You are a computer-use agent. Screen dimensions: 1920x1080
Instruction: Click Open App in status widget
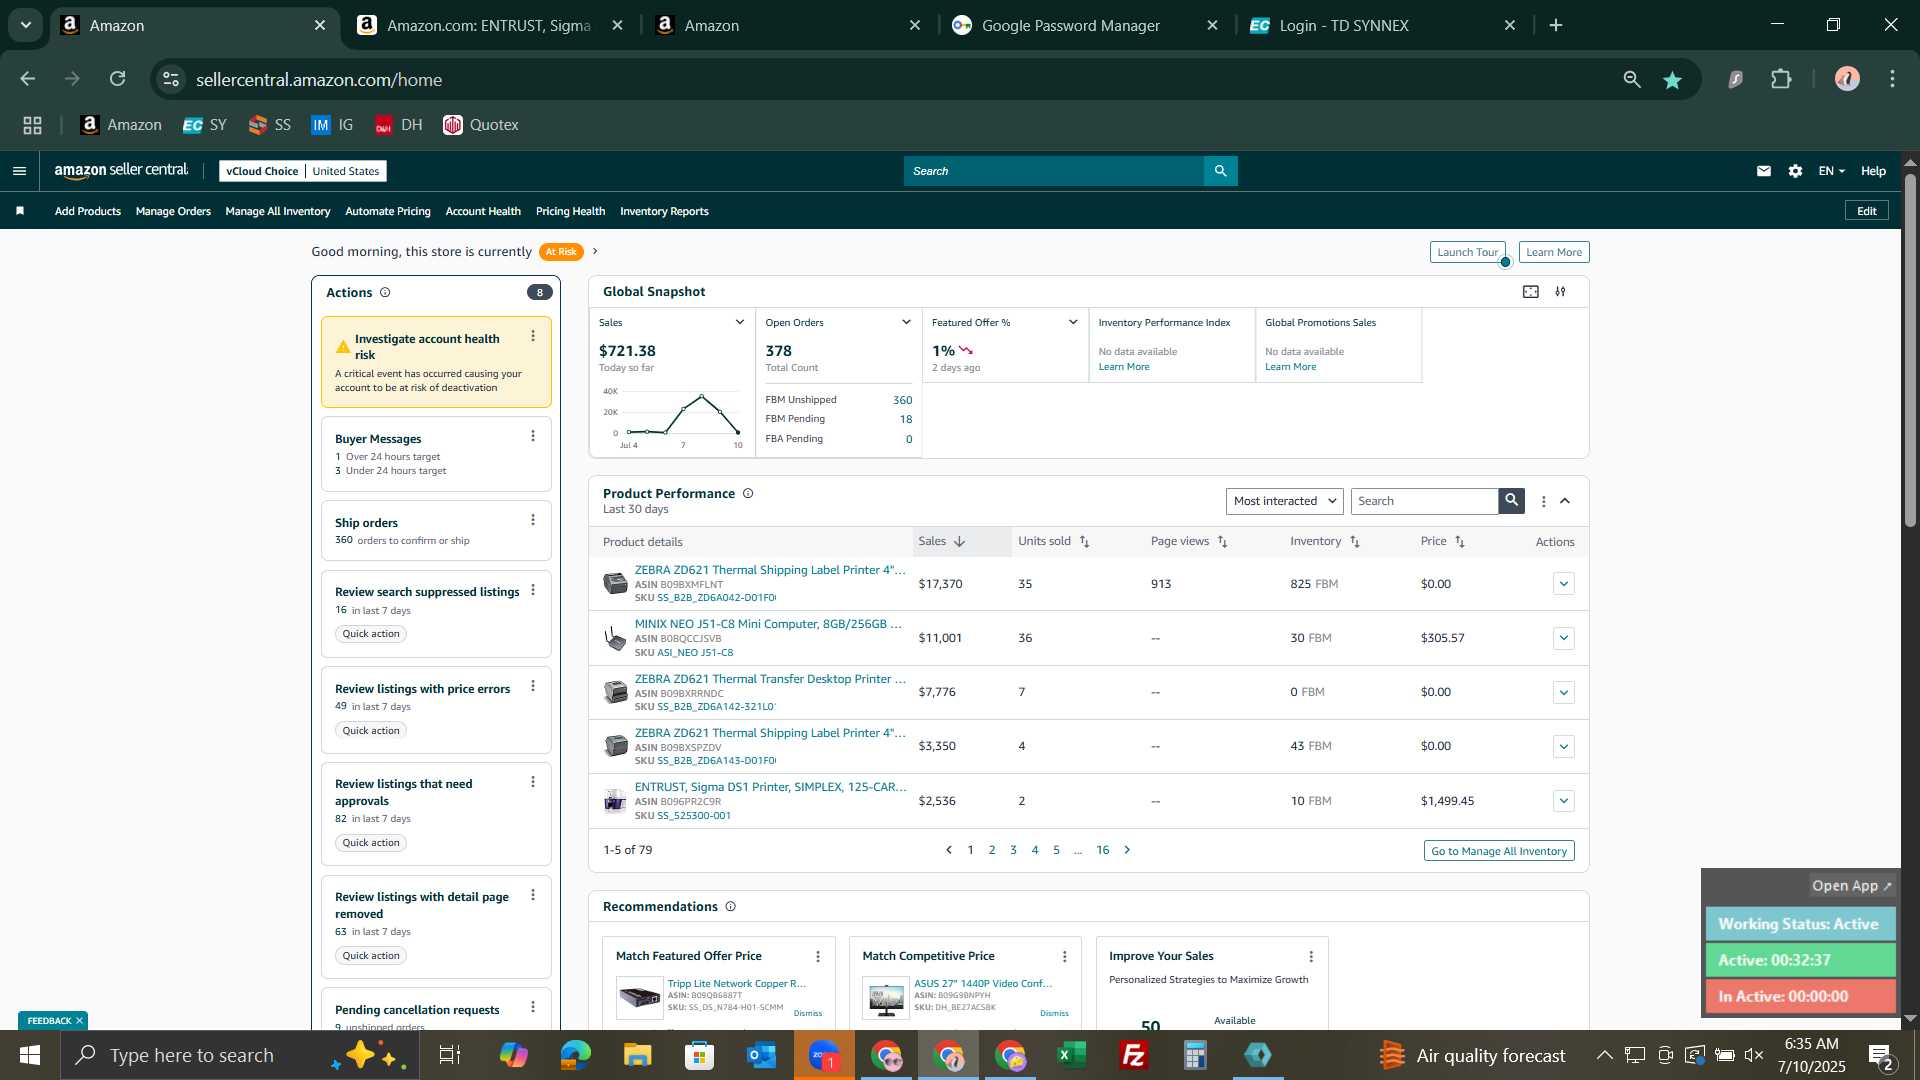point(1852,886)
